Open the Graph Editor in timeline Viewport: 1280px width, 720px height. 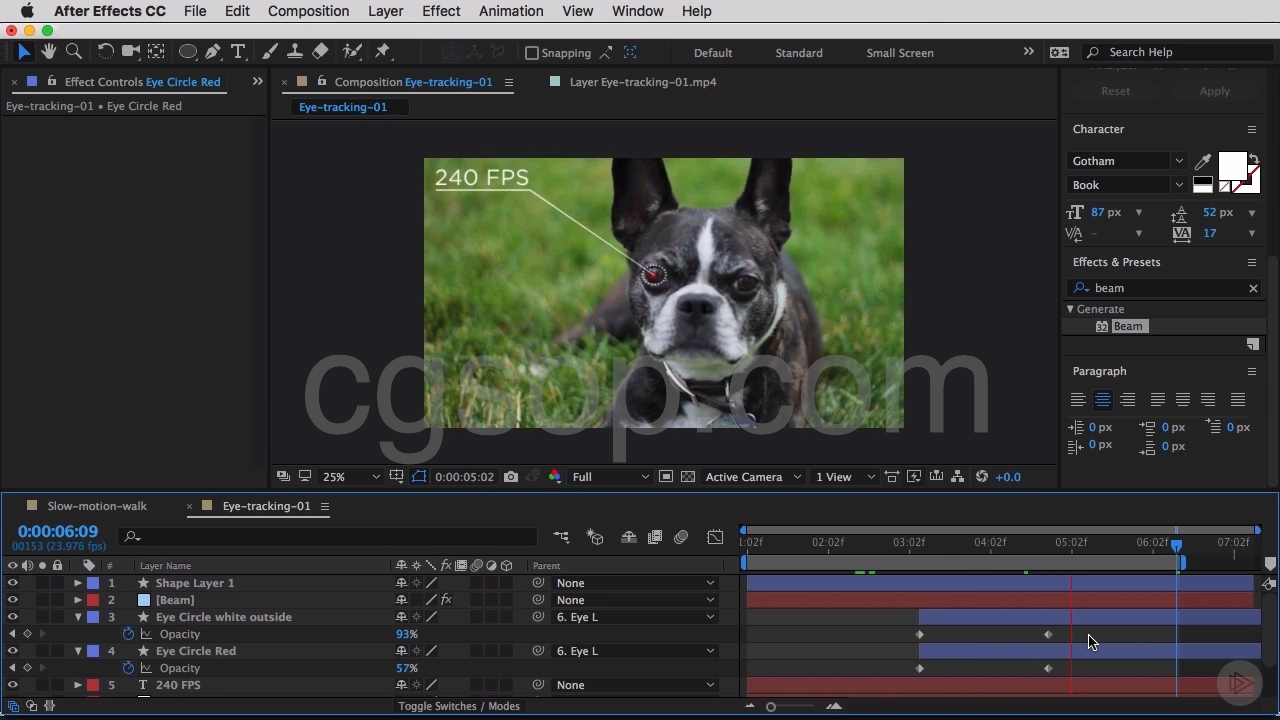pos(715,538)
